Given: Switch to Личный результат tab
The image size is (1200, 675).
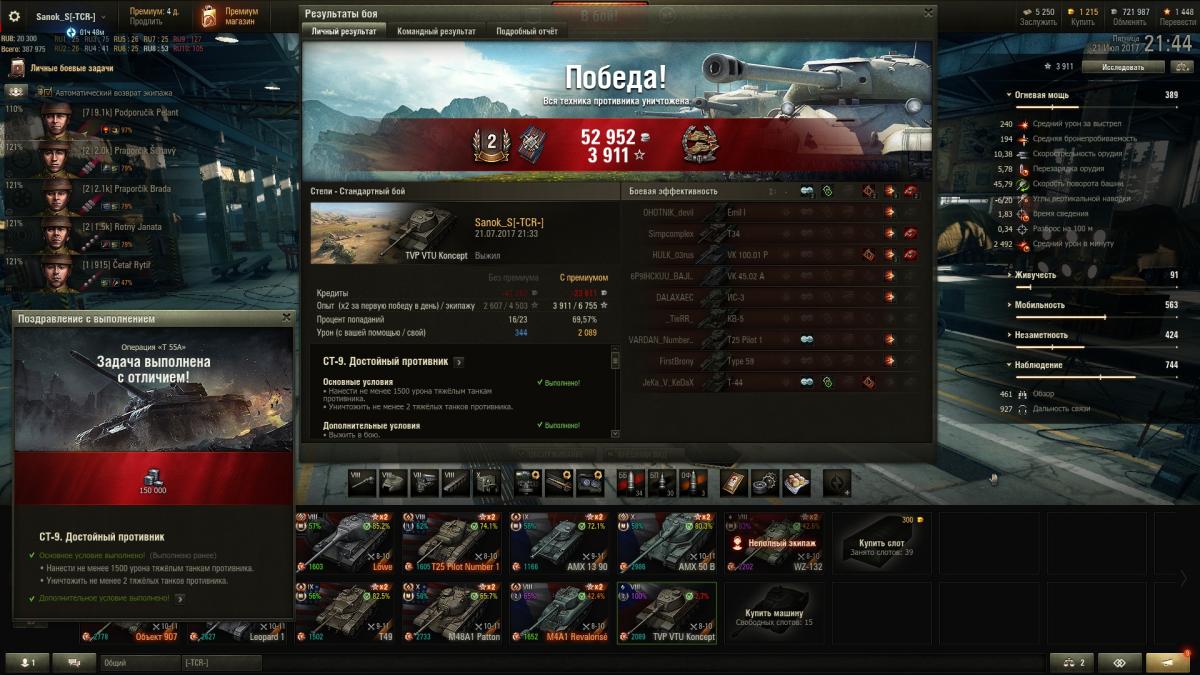Looking at the screenshot, I should (343, 31).
